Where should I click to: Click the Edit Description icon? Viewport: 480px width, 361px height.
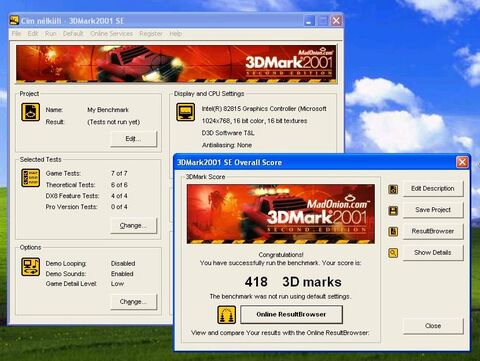coord(393,189)
